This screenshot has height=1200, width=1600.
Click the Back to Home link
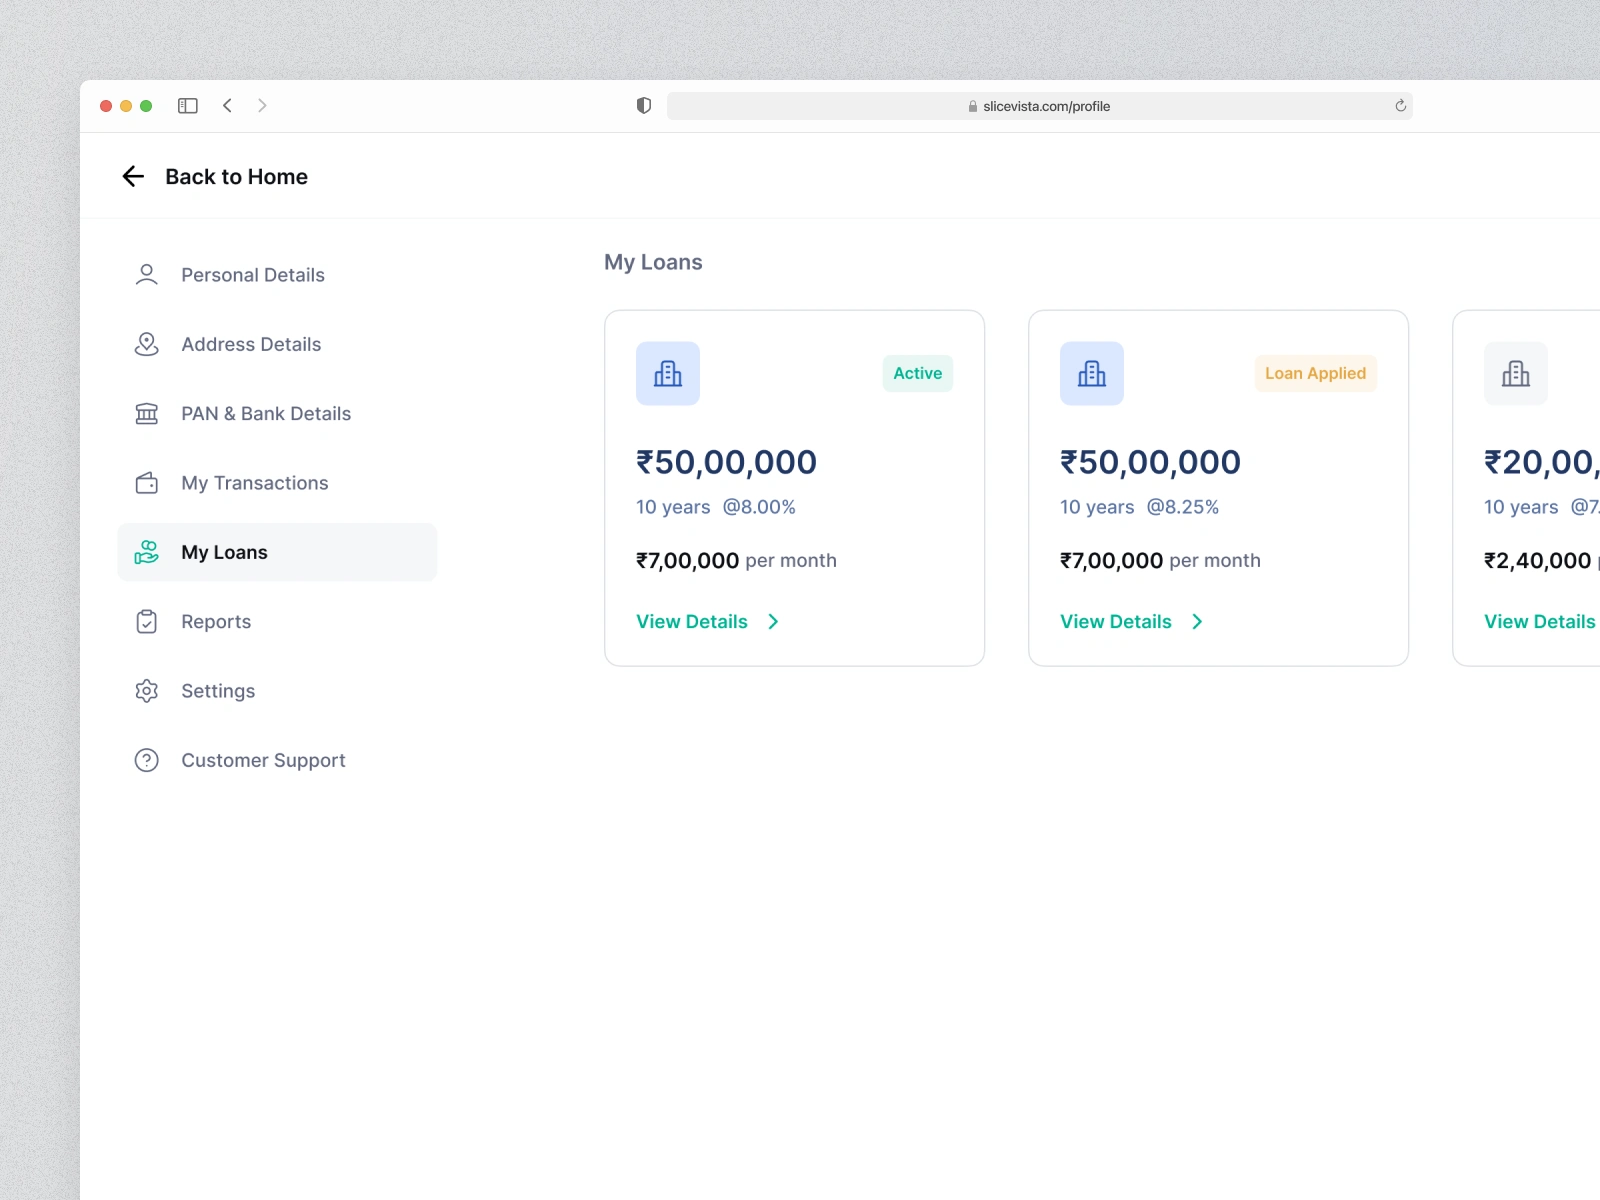[236, 177]
